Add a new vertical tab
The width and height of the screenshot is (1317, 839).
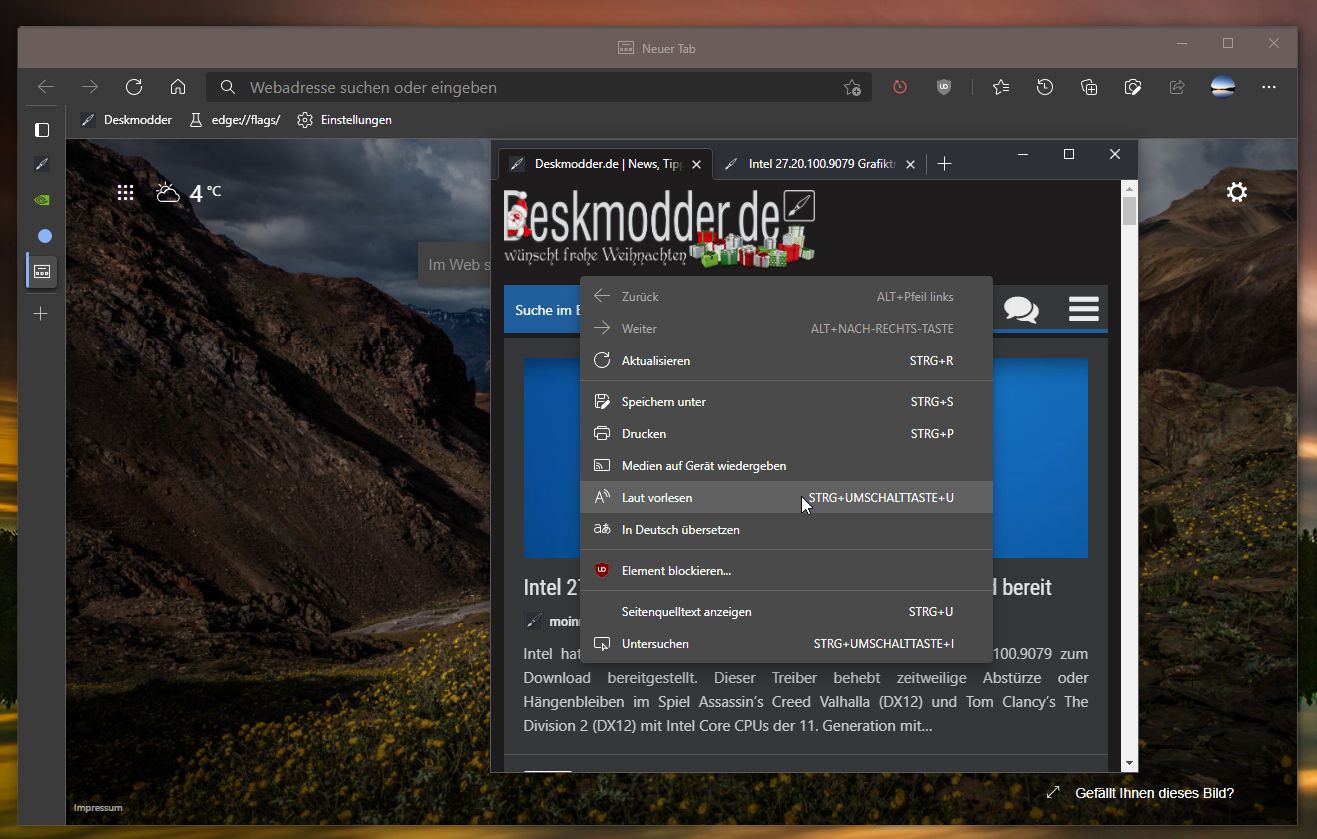pos(41,313)
